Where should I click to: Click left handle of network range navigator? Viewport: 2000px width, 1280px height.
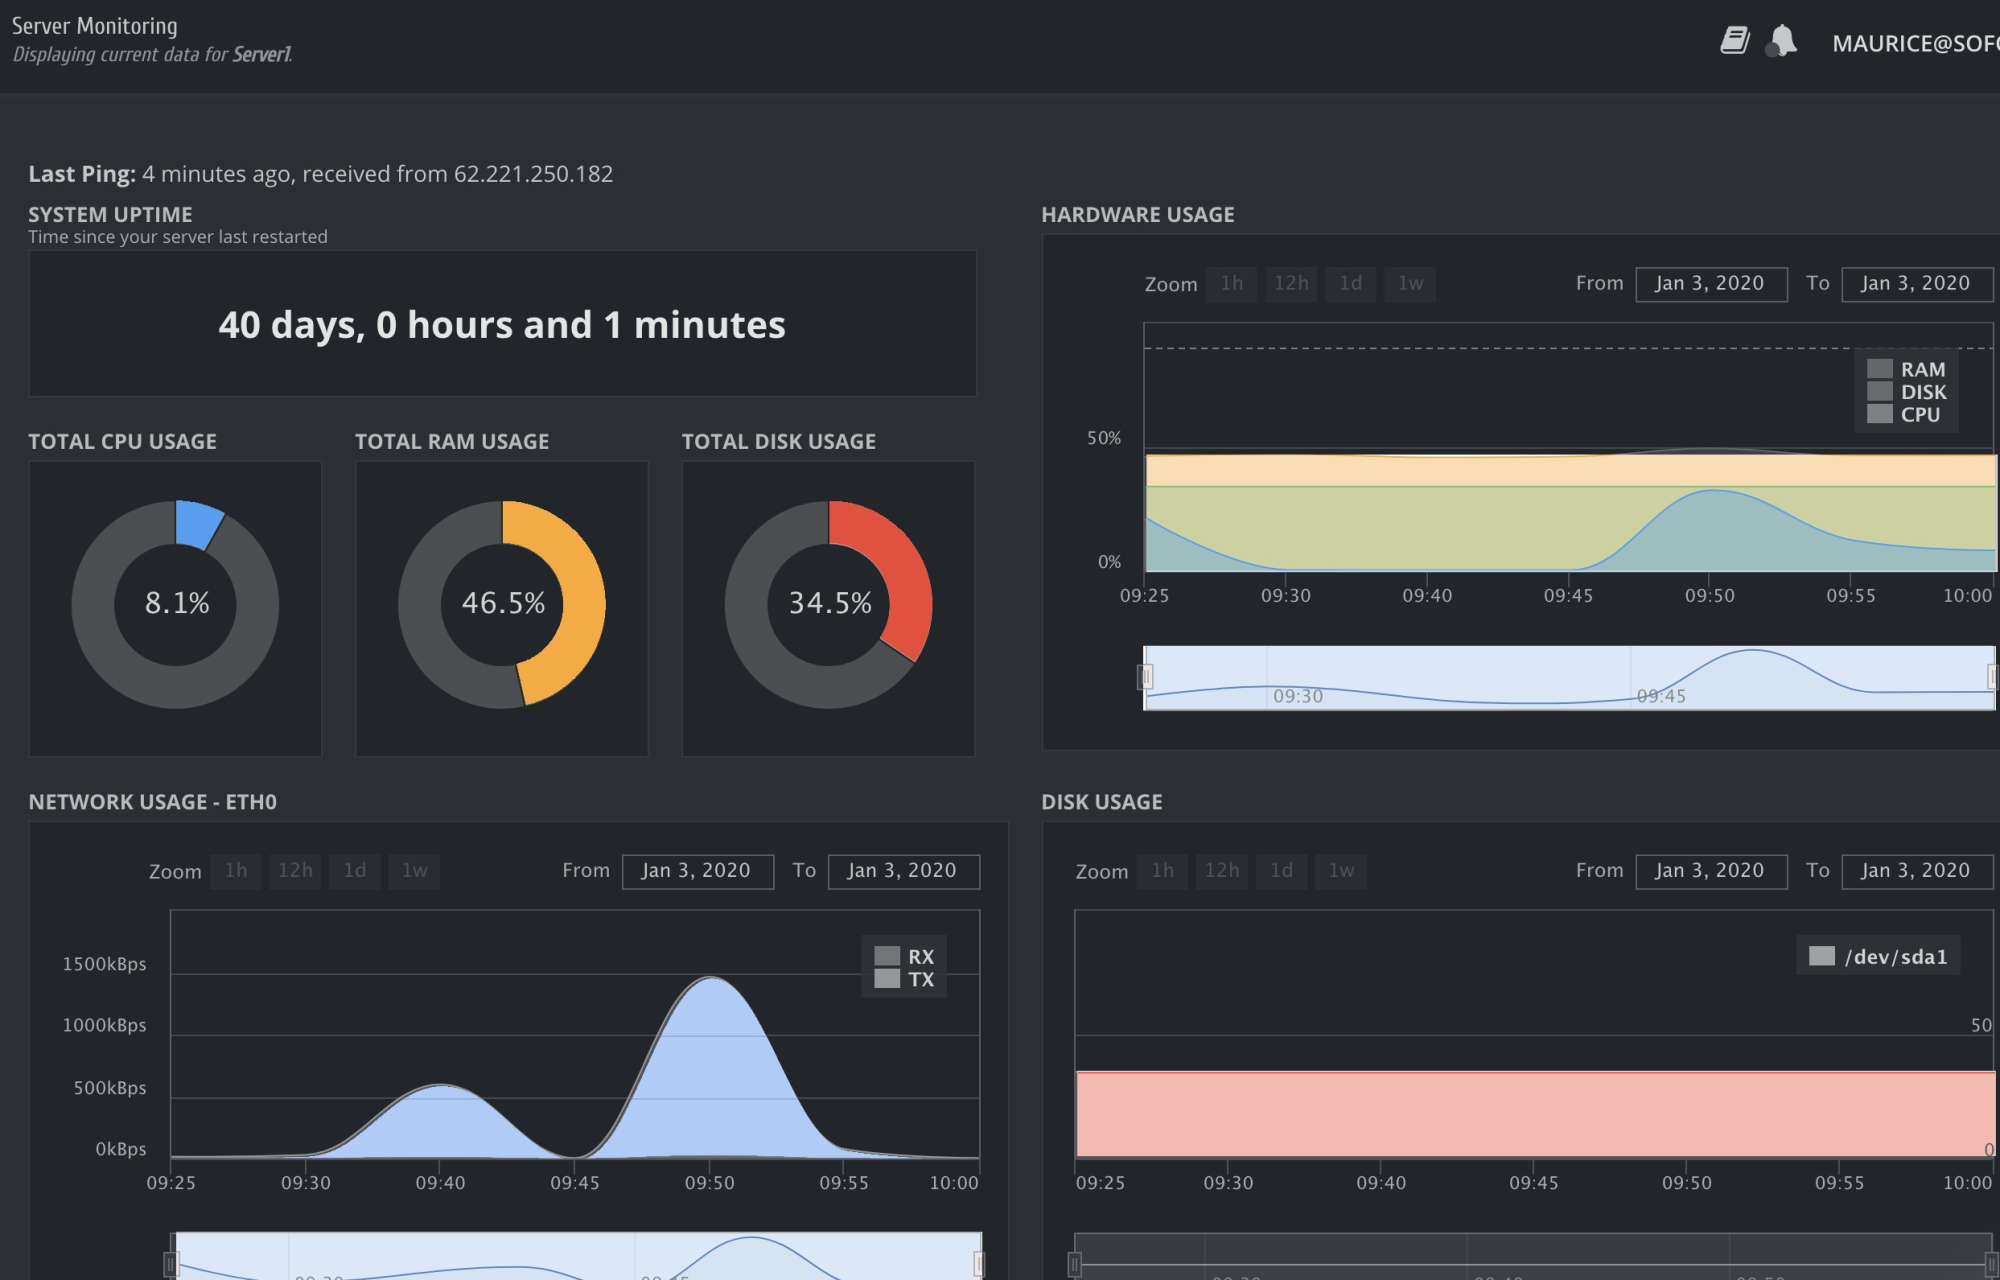pyautogui.click(x=171, y=1264)
